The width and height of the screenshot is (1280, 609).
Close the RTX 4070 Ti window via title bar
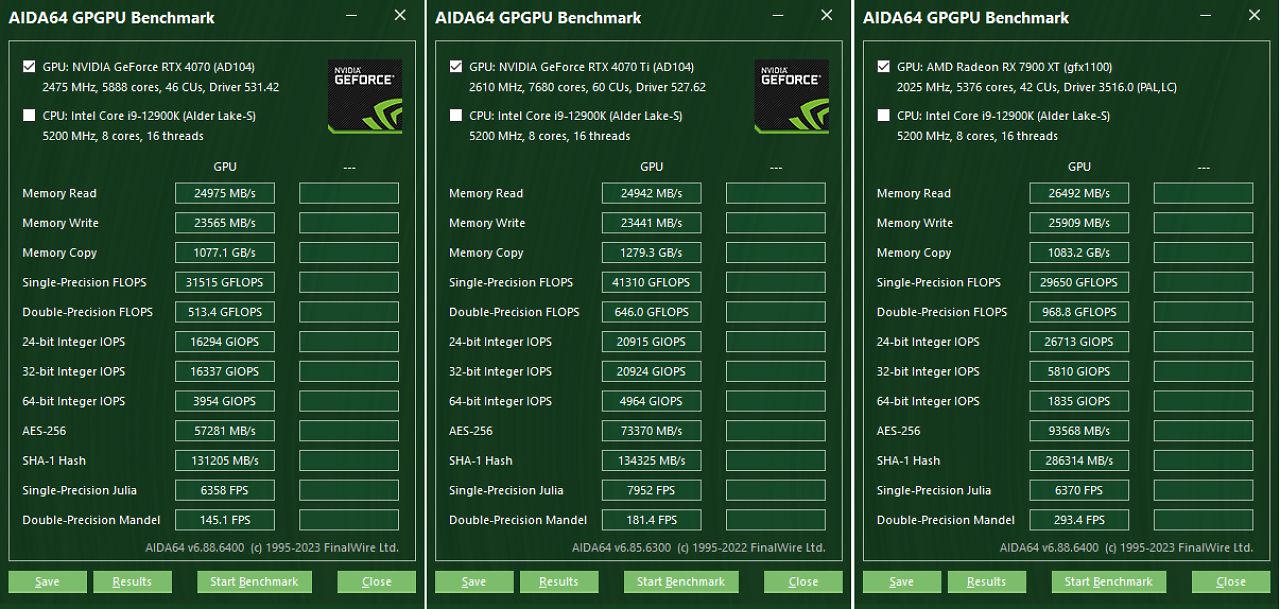[827, 16]
